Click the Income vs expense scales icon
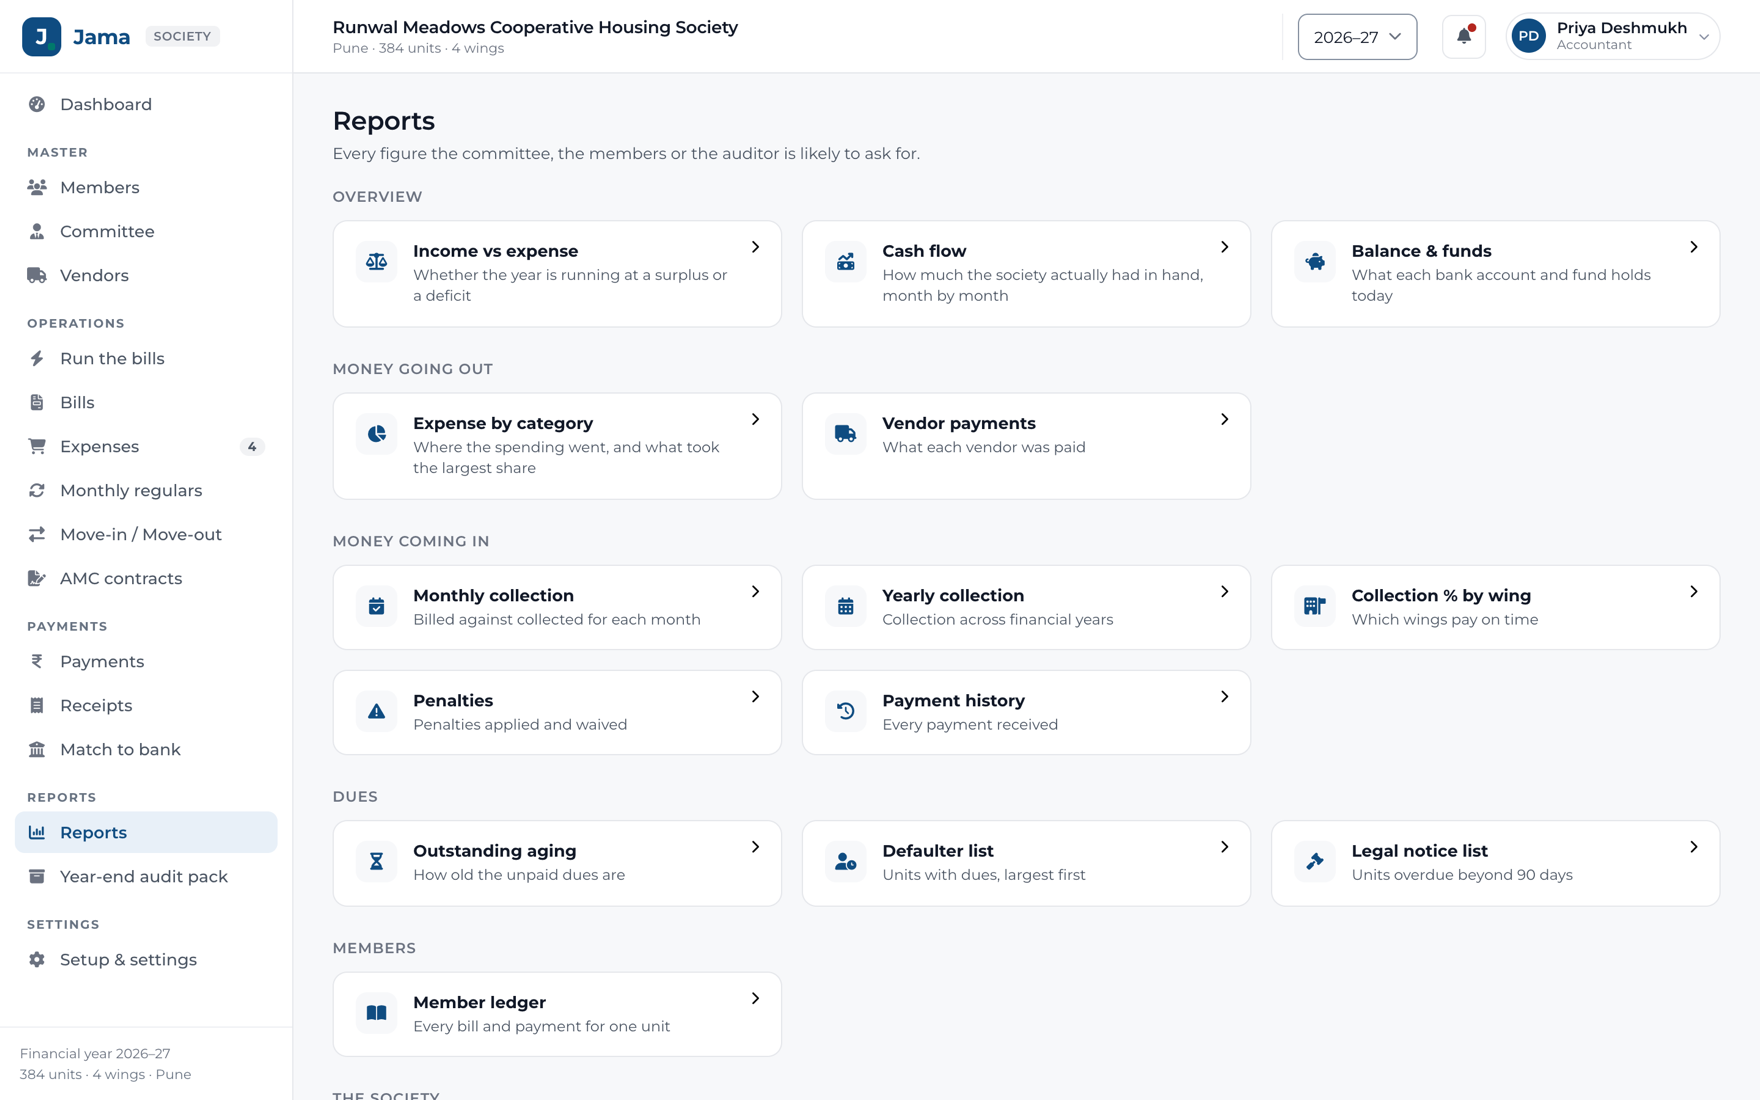Screen dimensions: 1760x1100 (x=377, y=262)
